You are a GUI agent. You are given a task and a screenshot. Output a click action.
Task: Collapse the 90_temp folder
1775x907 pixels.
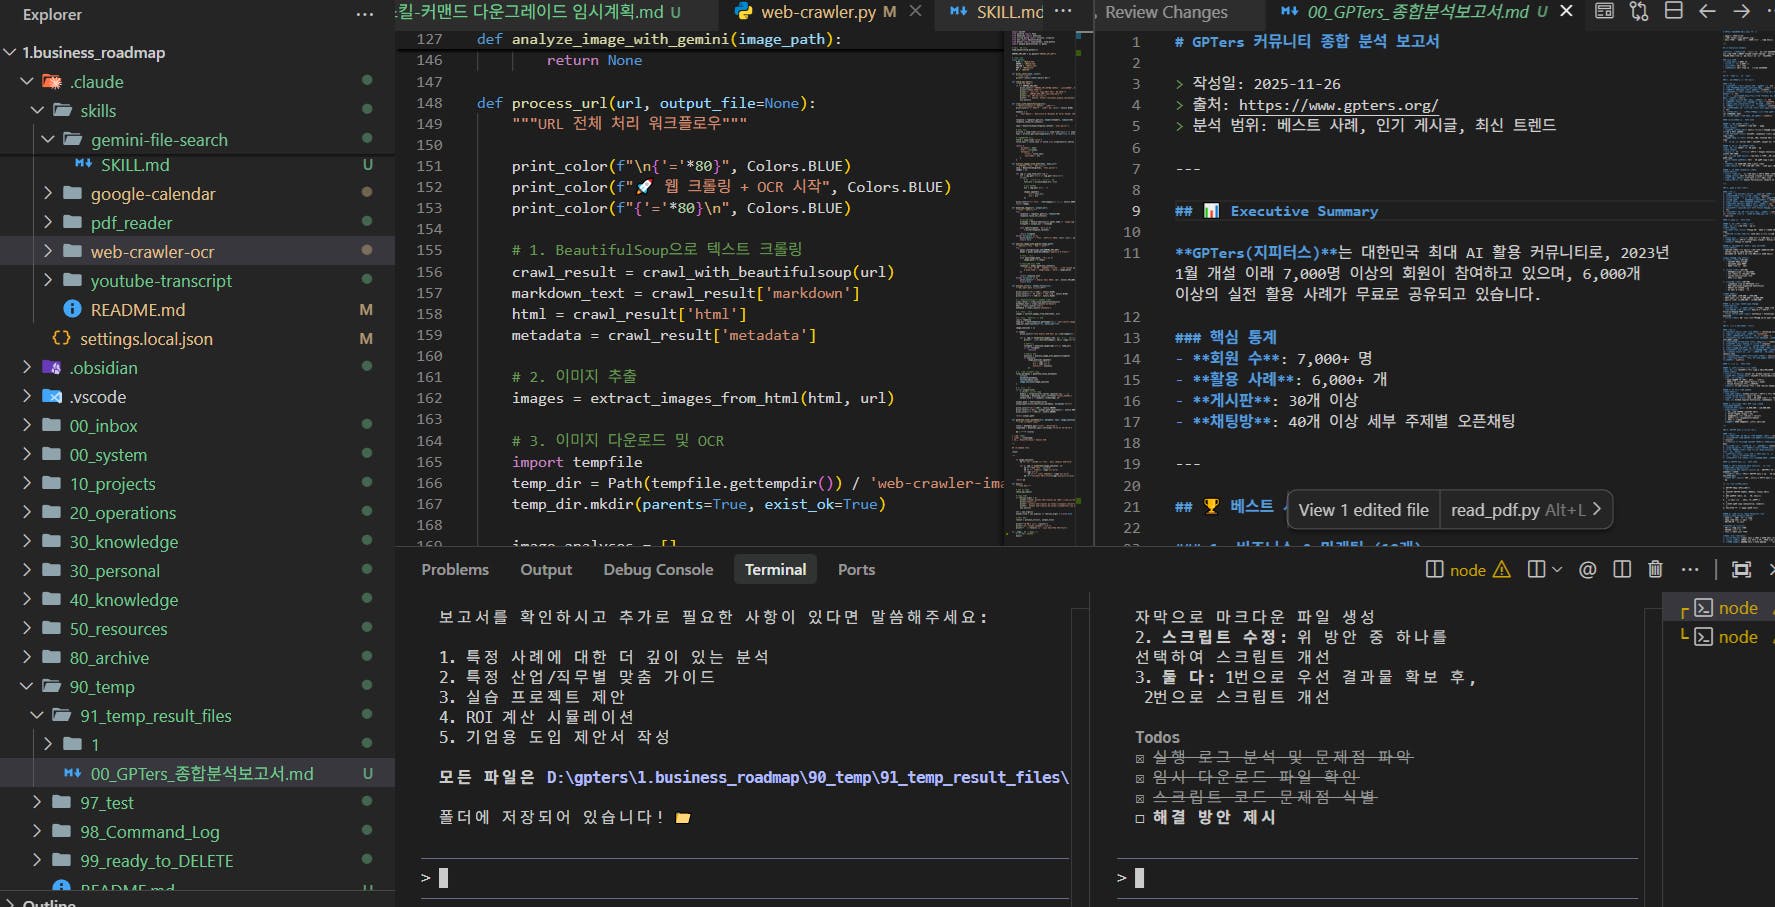27,686
